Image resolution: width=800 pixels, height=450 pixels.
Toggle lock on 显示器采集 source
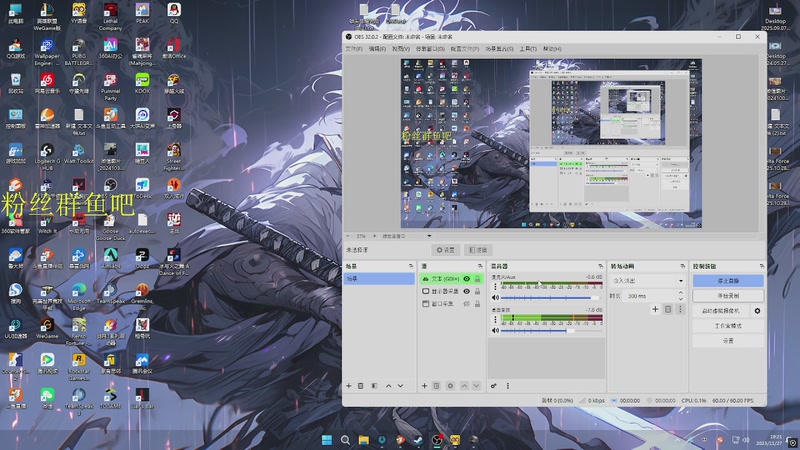(x=478, y=291)
